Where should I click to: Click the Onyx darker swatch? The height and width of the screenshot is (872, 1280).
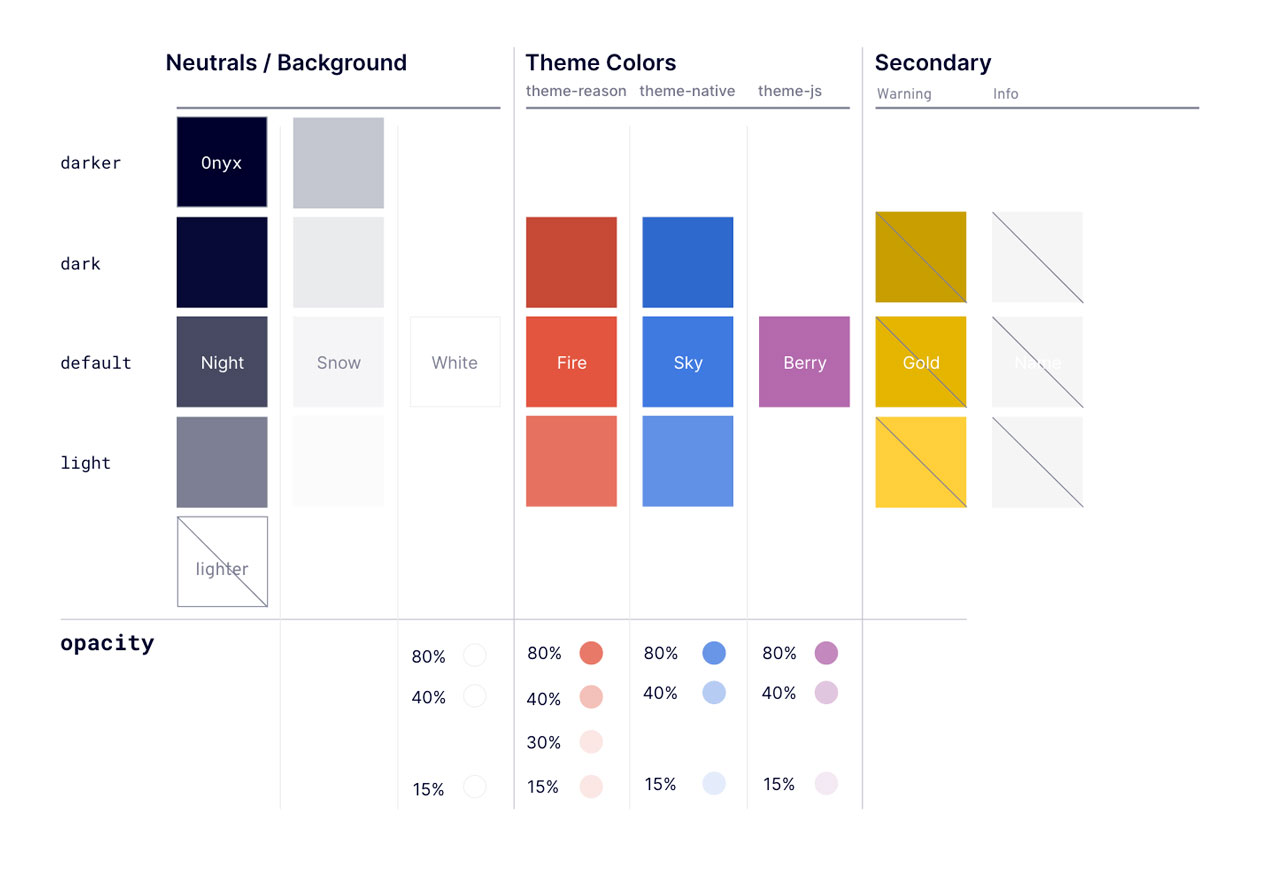pos(222,162)
